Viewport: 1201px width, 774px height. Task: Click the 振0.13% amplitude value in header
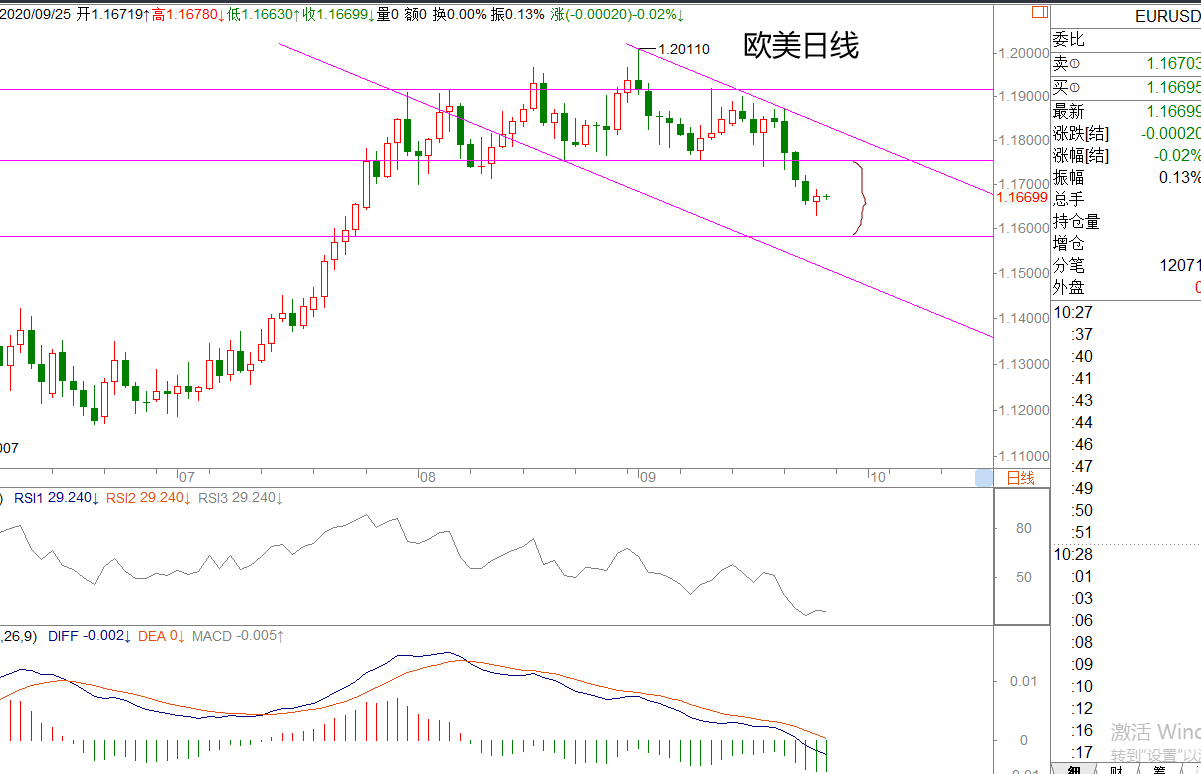pos(518,15)
